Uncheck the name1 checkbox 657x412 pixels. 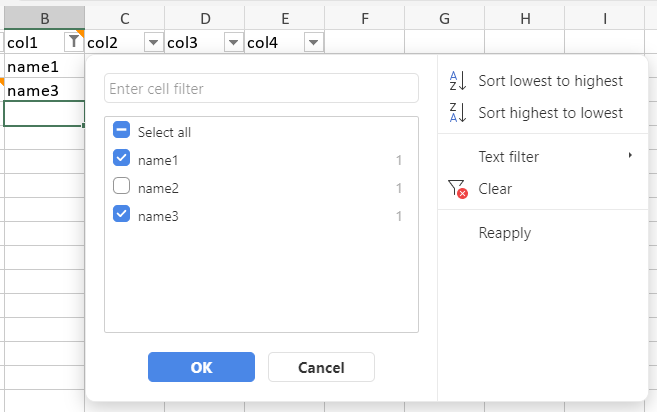(x=122, y=160)
